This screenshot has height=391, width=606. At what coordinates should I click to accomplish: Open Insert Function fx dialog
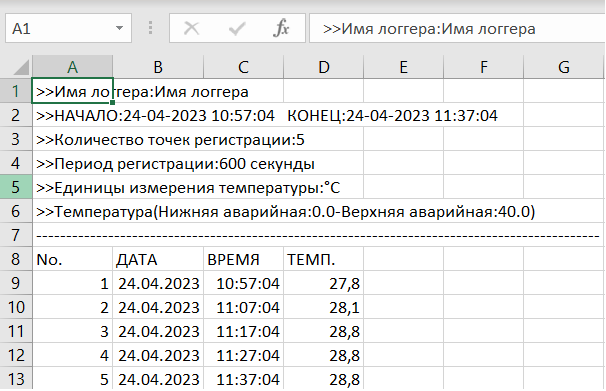point(281,29)
